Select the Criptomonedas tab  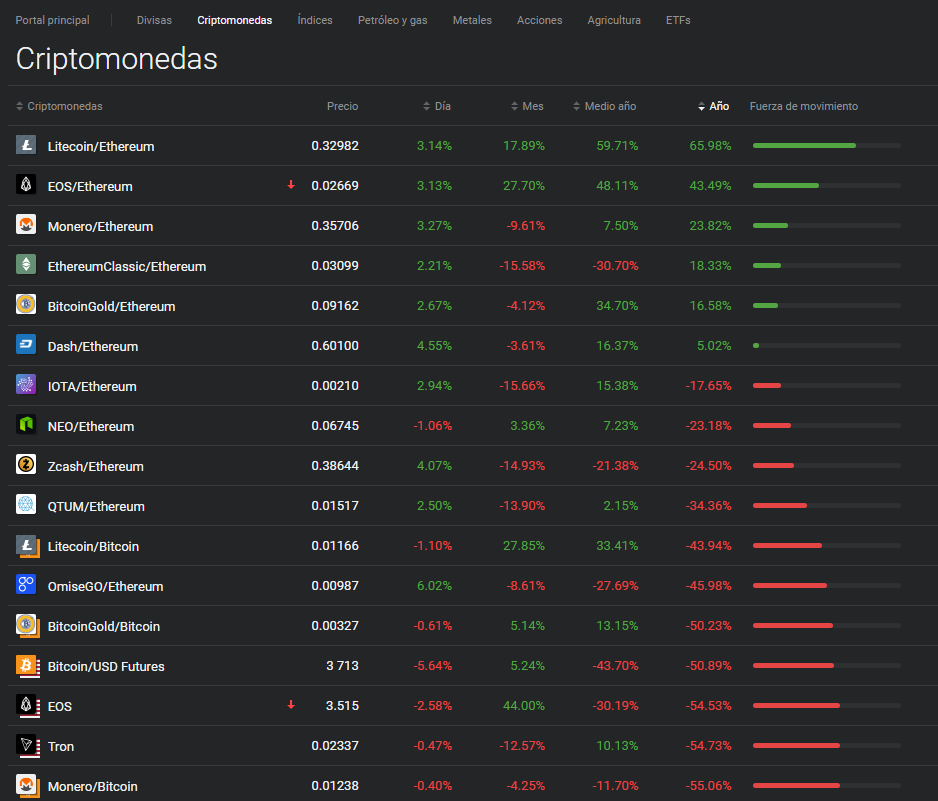(234, 20)
